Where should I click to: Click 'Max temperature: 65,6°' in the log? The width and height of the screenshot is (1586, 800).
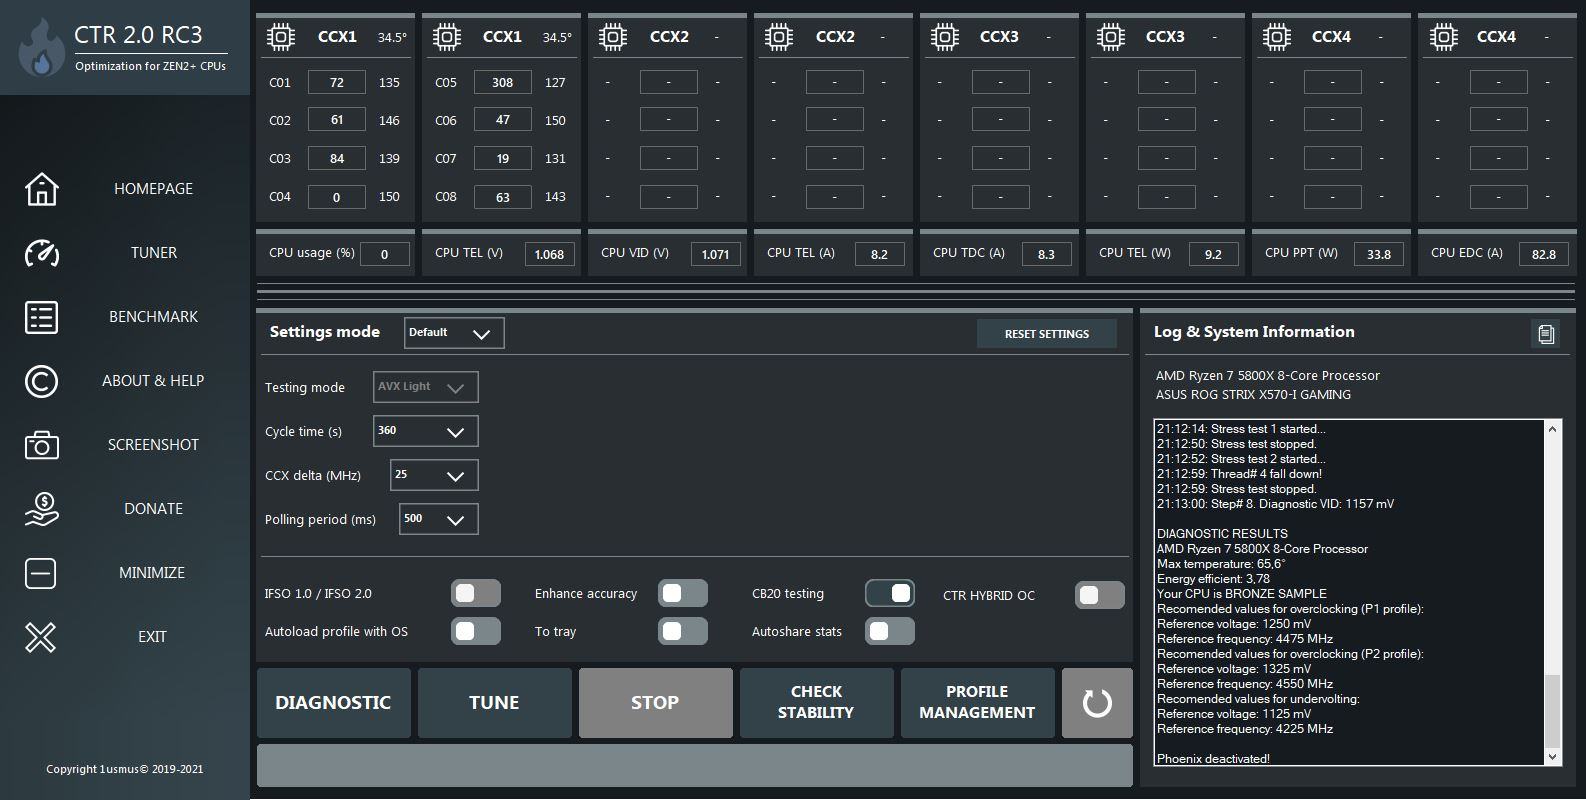coord(1221,564)
